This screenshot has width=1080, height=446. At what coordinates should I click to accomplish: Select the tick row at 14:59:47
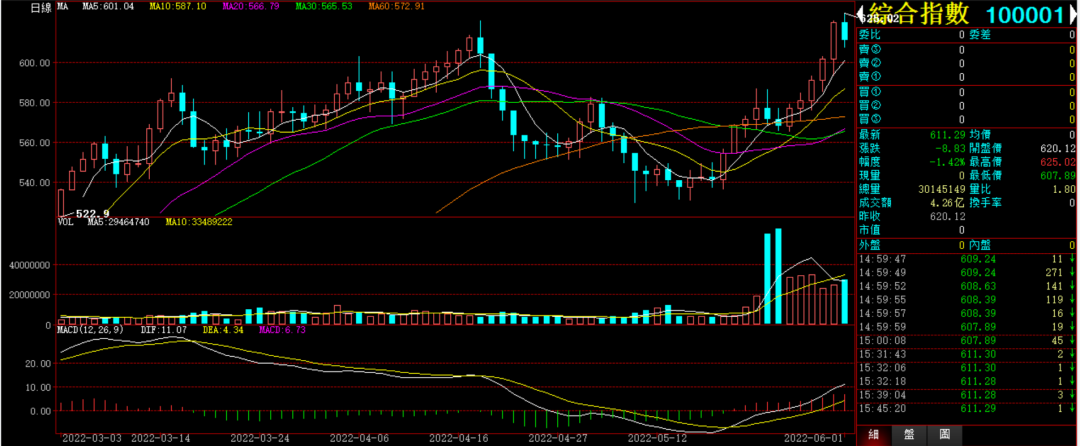[967, 259]
